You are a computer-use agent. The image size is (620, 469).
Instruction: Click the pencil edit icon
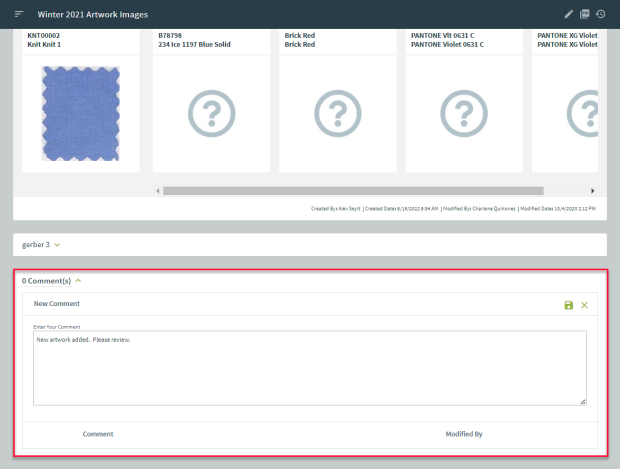(569, 14)
